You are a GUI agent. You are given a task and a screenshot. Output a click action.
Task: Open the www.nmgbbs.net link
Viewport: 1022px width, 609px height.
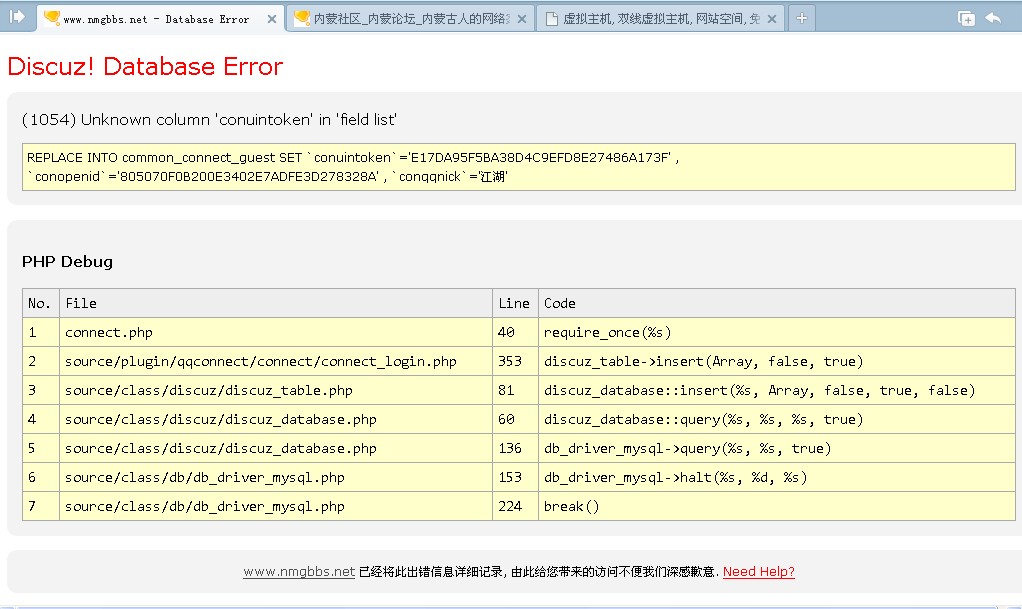[299, 572]
